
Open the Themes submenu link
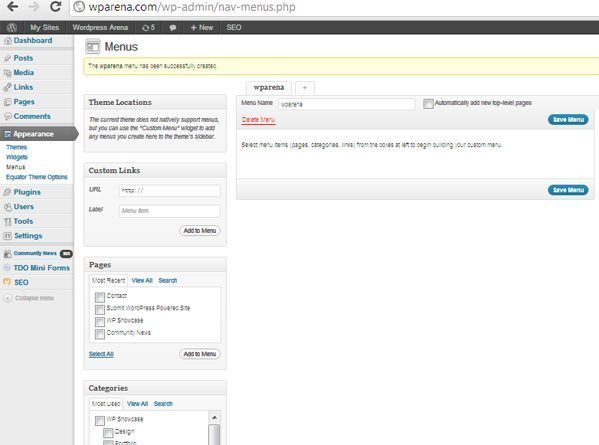[16, 147]
